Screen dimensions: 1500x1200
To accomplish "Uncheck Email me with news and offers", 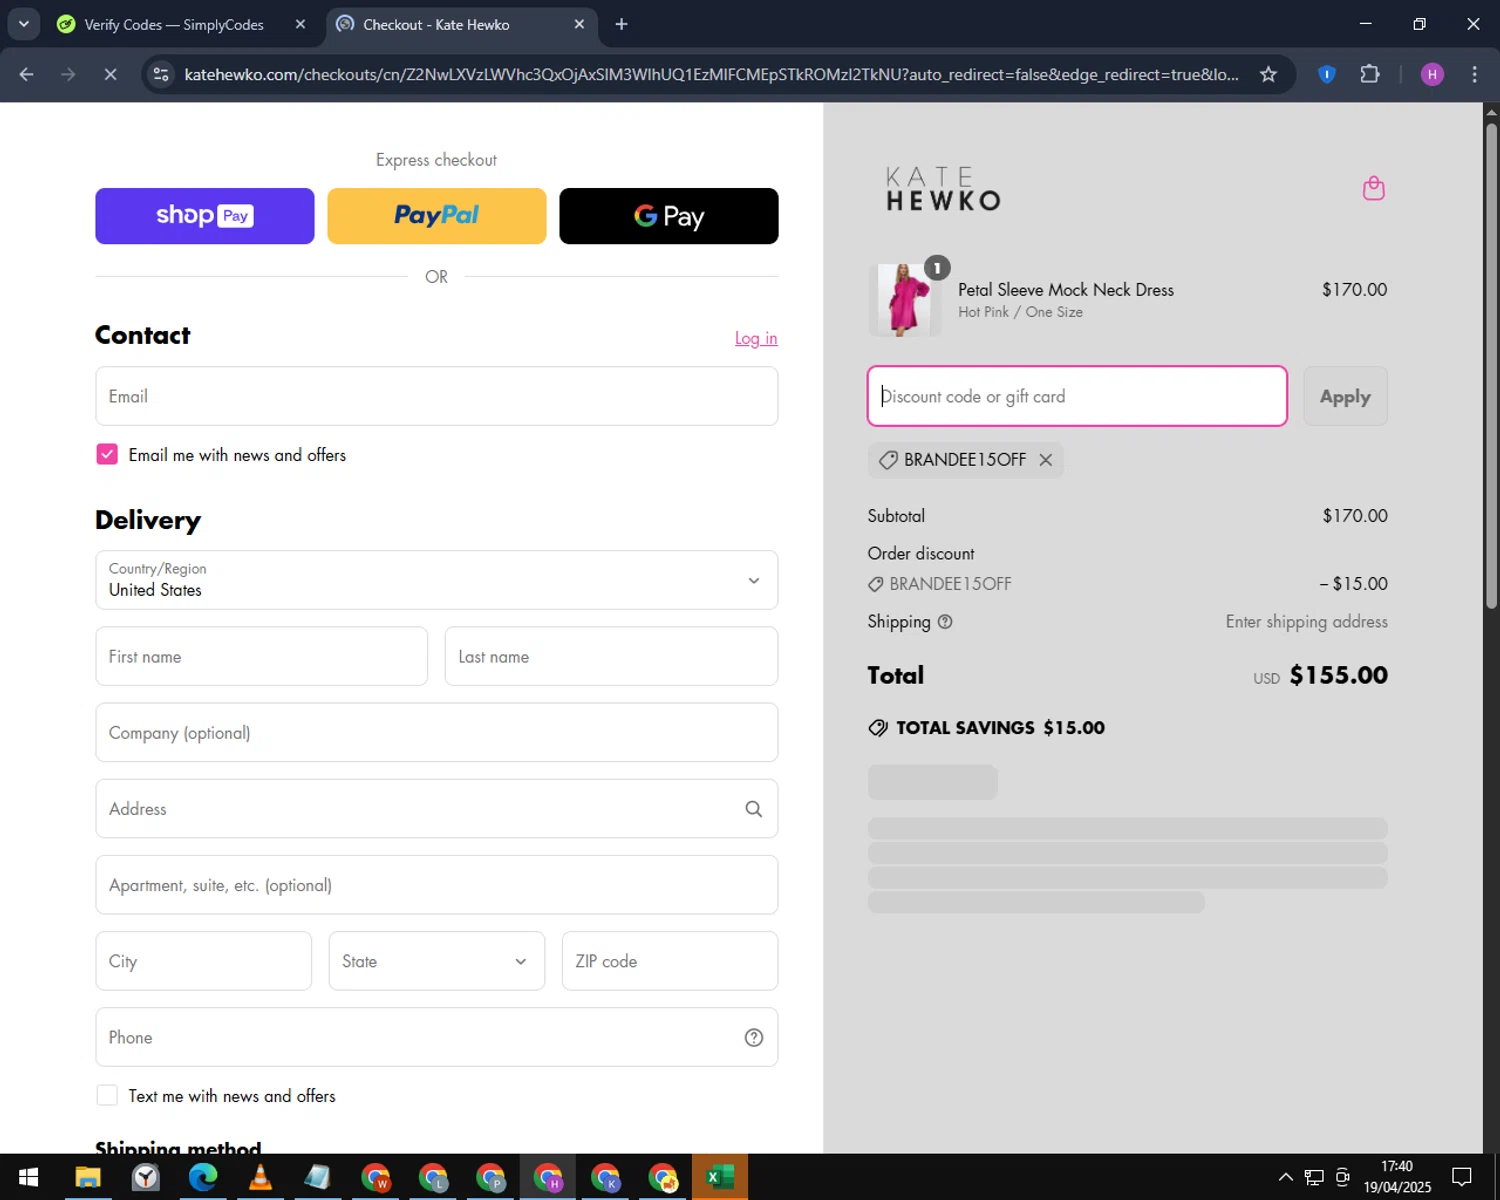I will [x=107, y=455].
